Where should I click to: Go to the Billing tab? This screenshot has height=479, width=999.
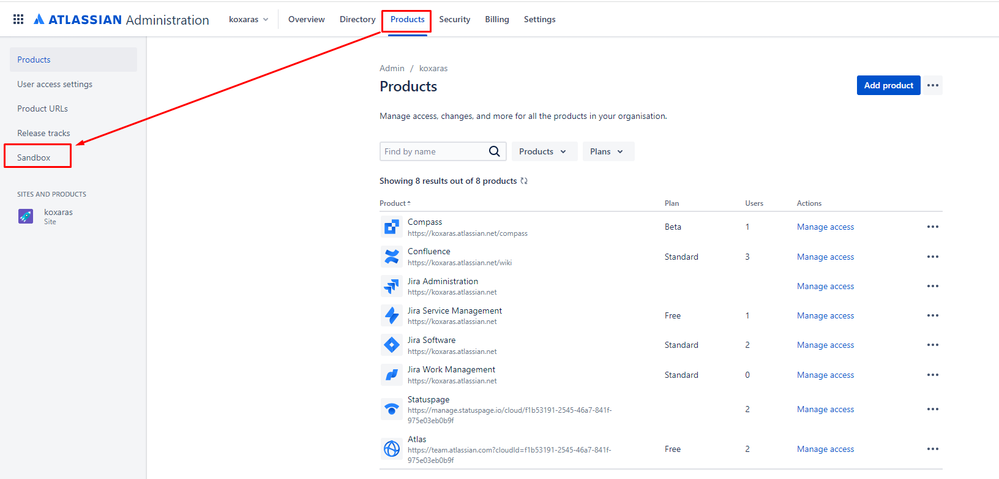click(x=497, y=20)
